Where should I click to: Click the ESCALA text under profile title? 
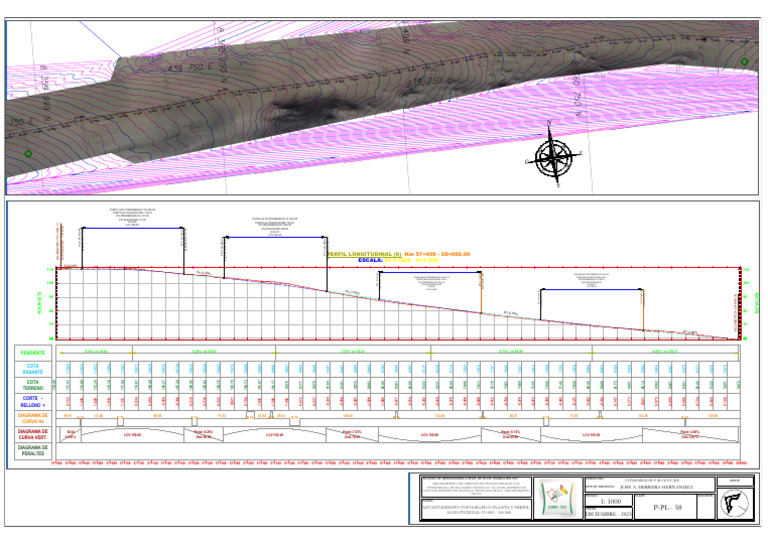tap(370, 260)
